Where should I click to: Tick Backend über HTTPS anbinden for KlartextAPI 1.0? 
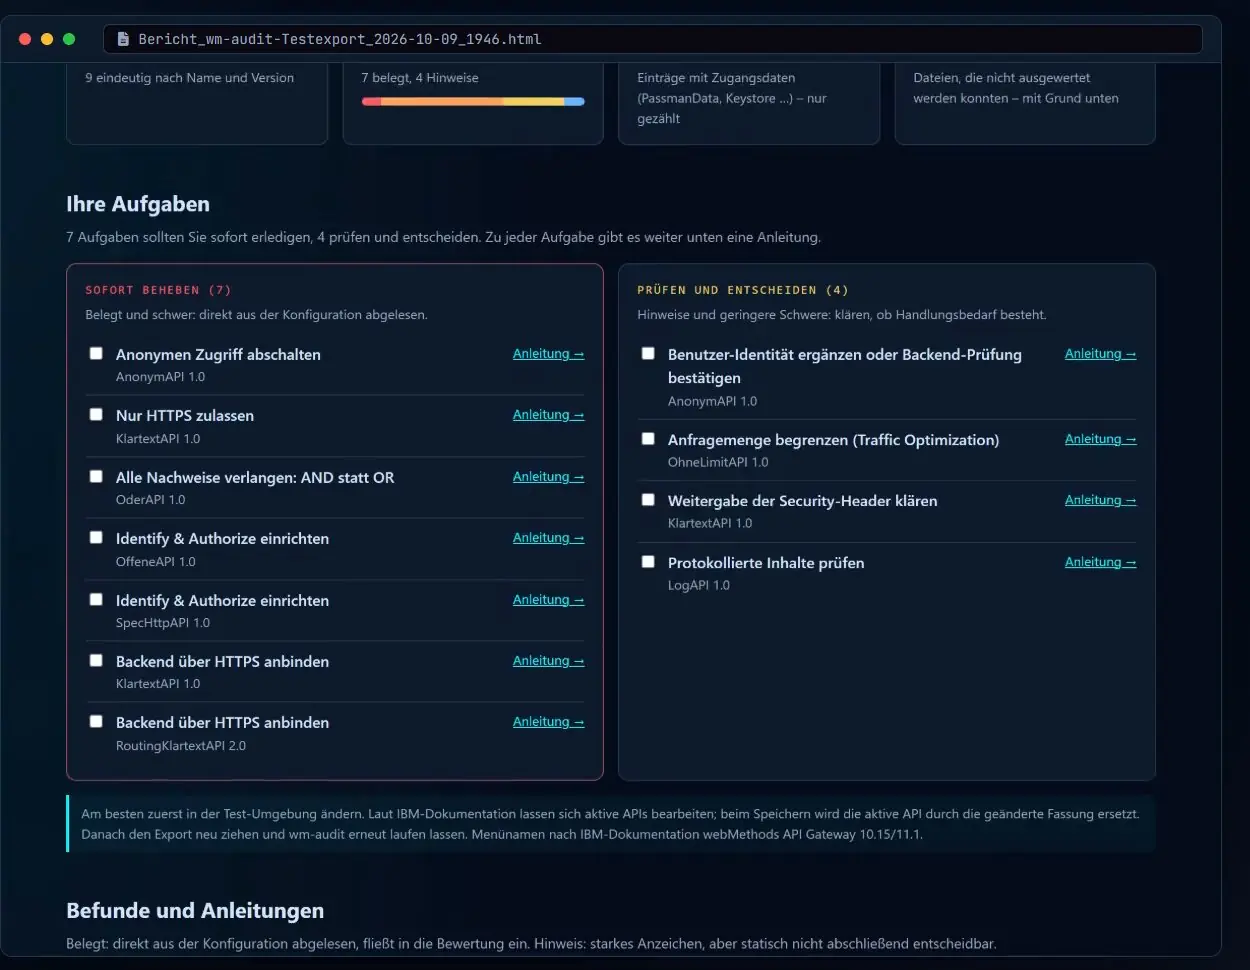coord(96,660)
